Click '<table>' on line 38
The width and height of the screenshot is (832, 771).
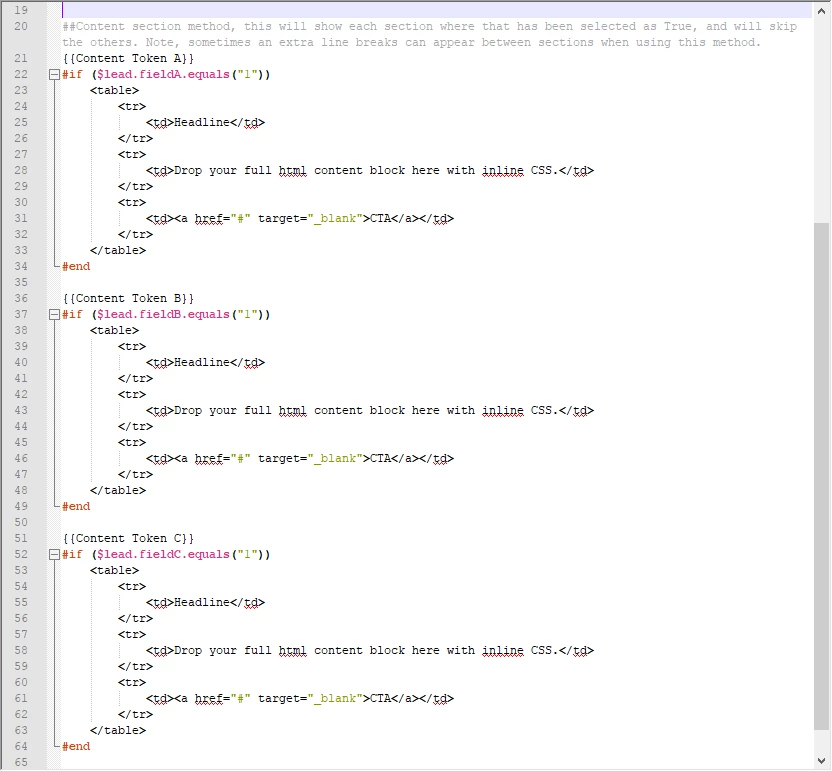click(115, 330)
